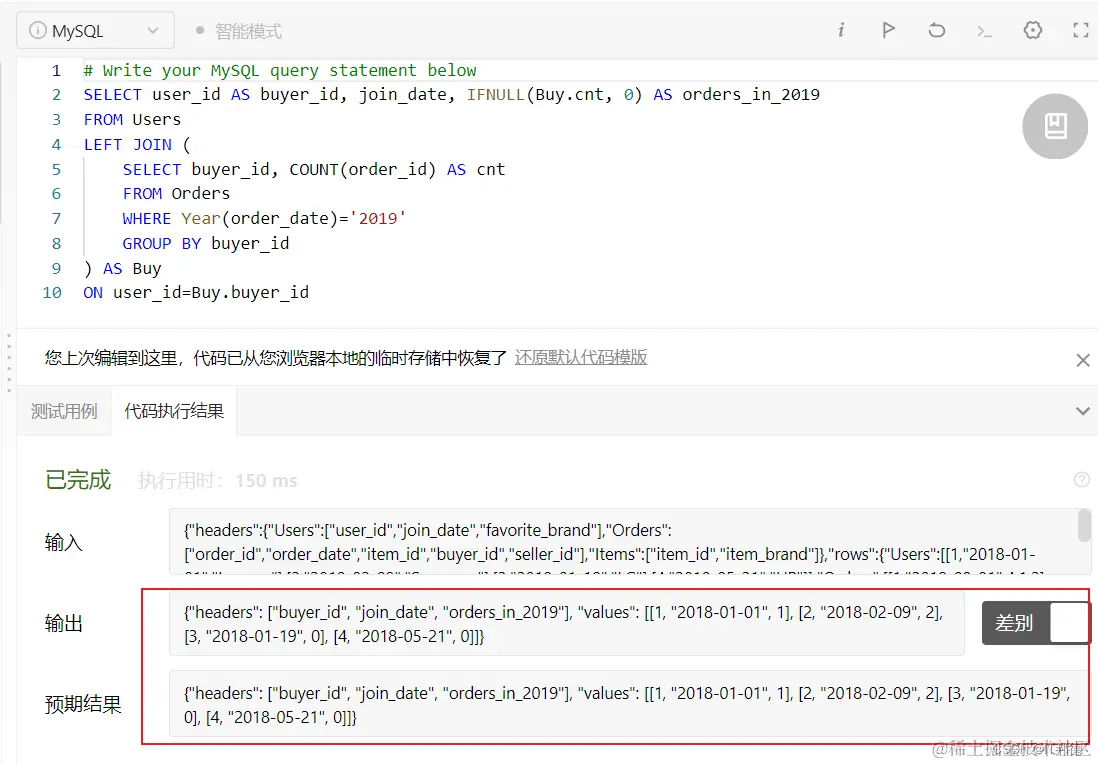Dismiss the restored-code notice
This screenshot has width=1098, height=765.
1083,360
